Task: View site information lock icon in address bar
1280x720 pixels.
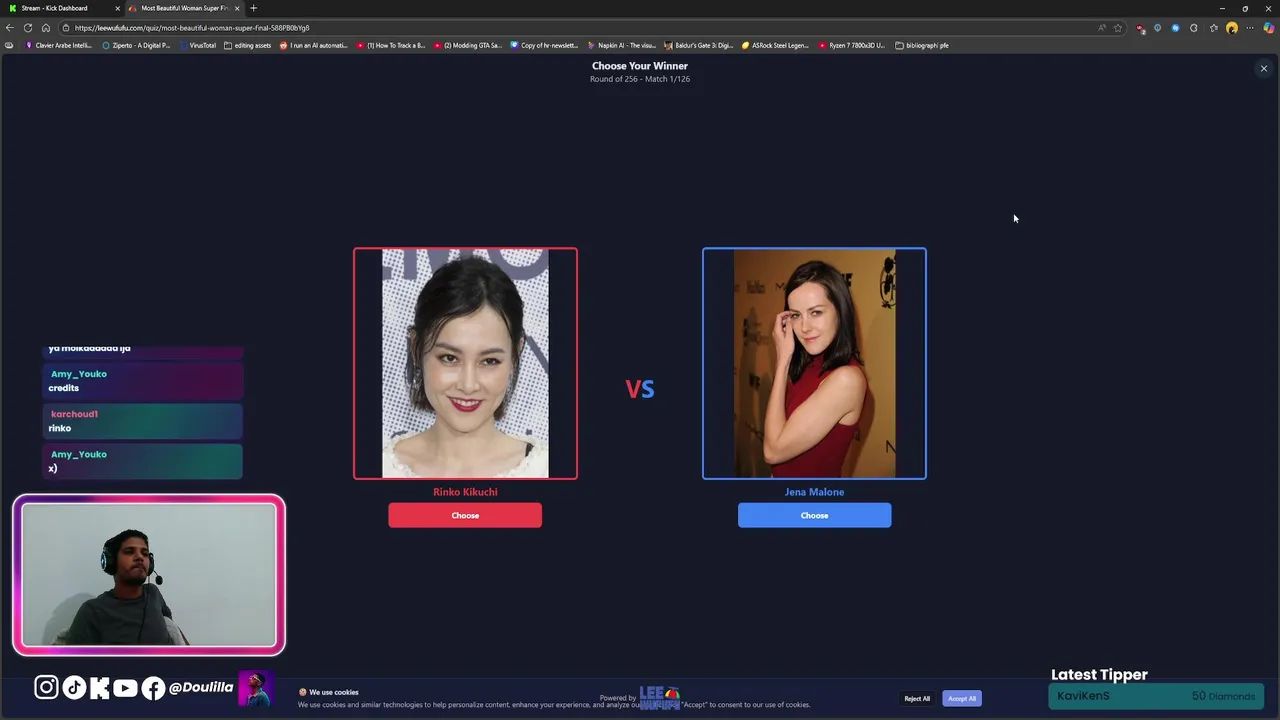Action: pos(67,28)
